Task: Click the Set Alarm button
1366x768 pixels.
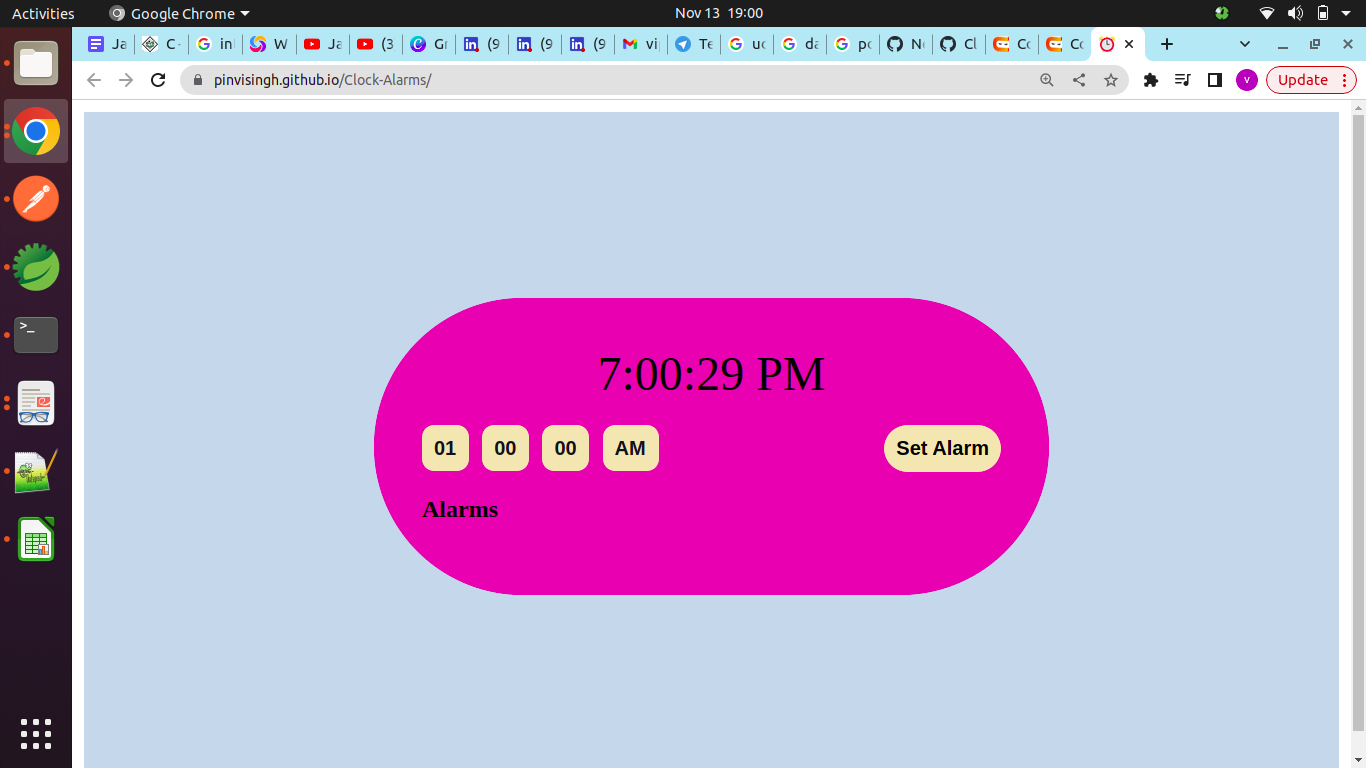Action: point(941,448)
